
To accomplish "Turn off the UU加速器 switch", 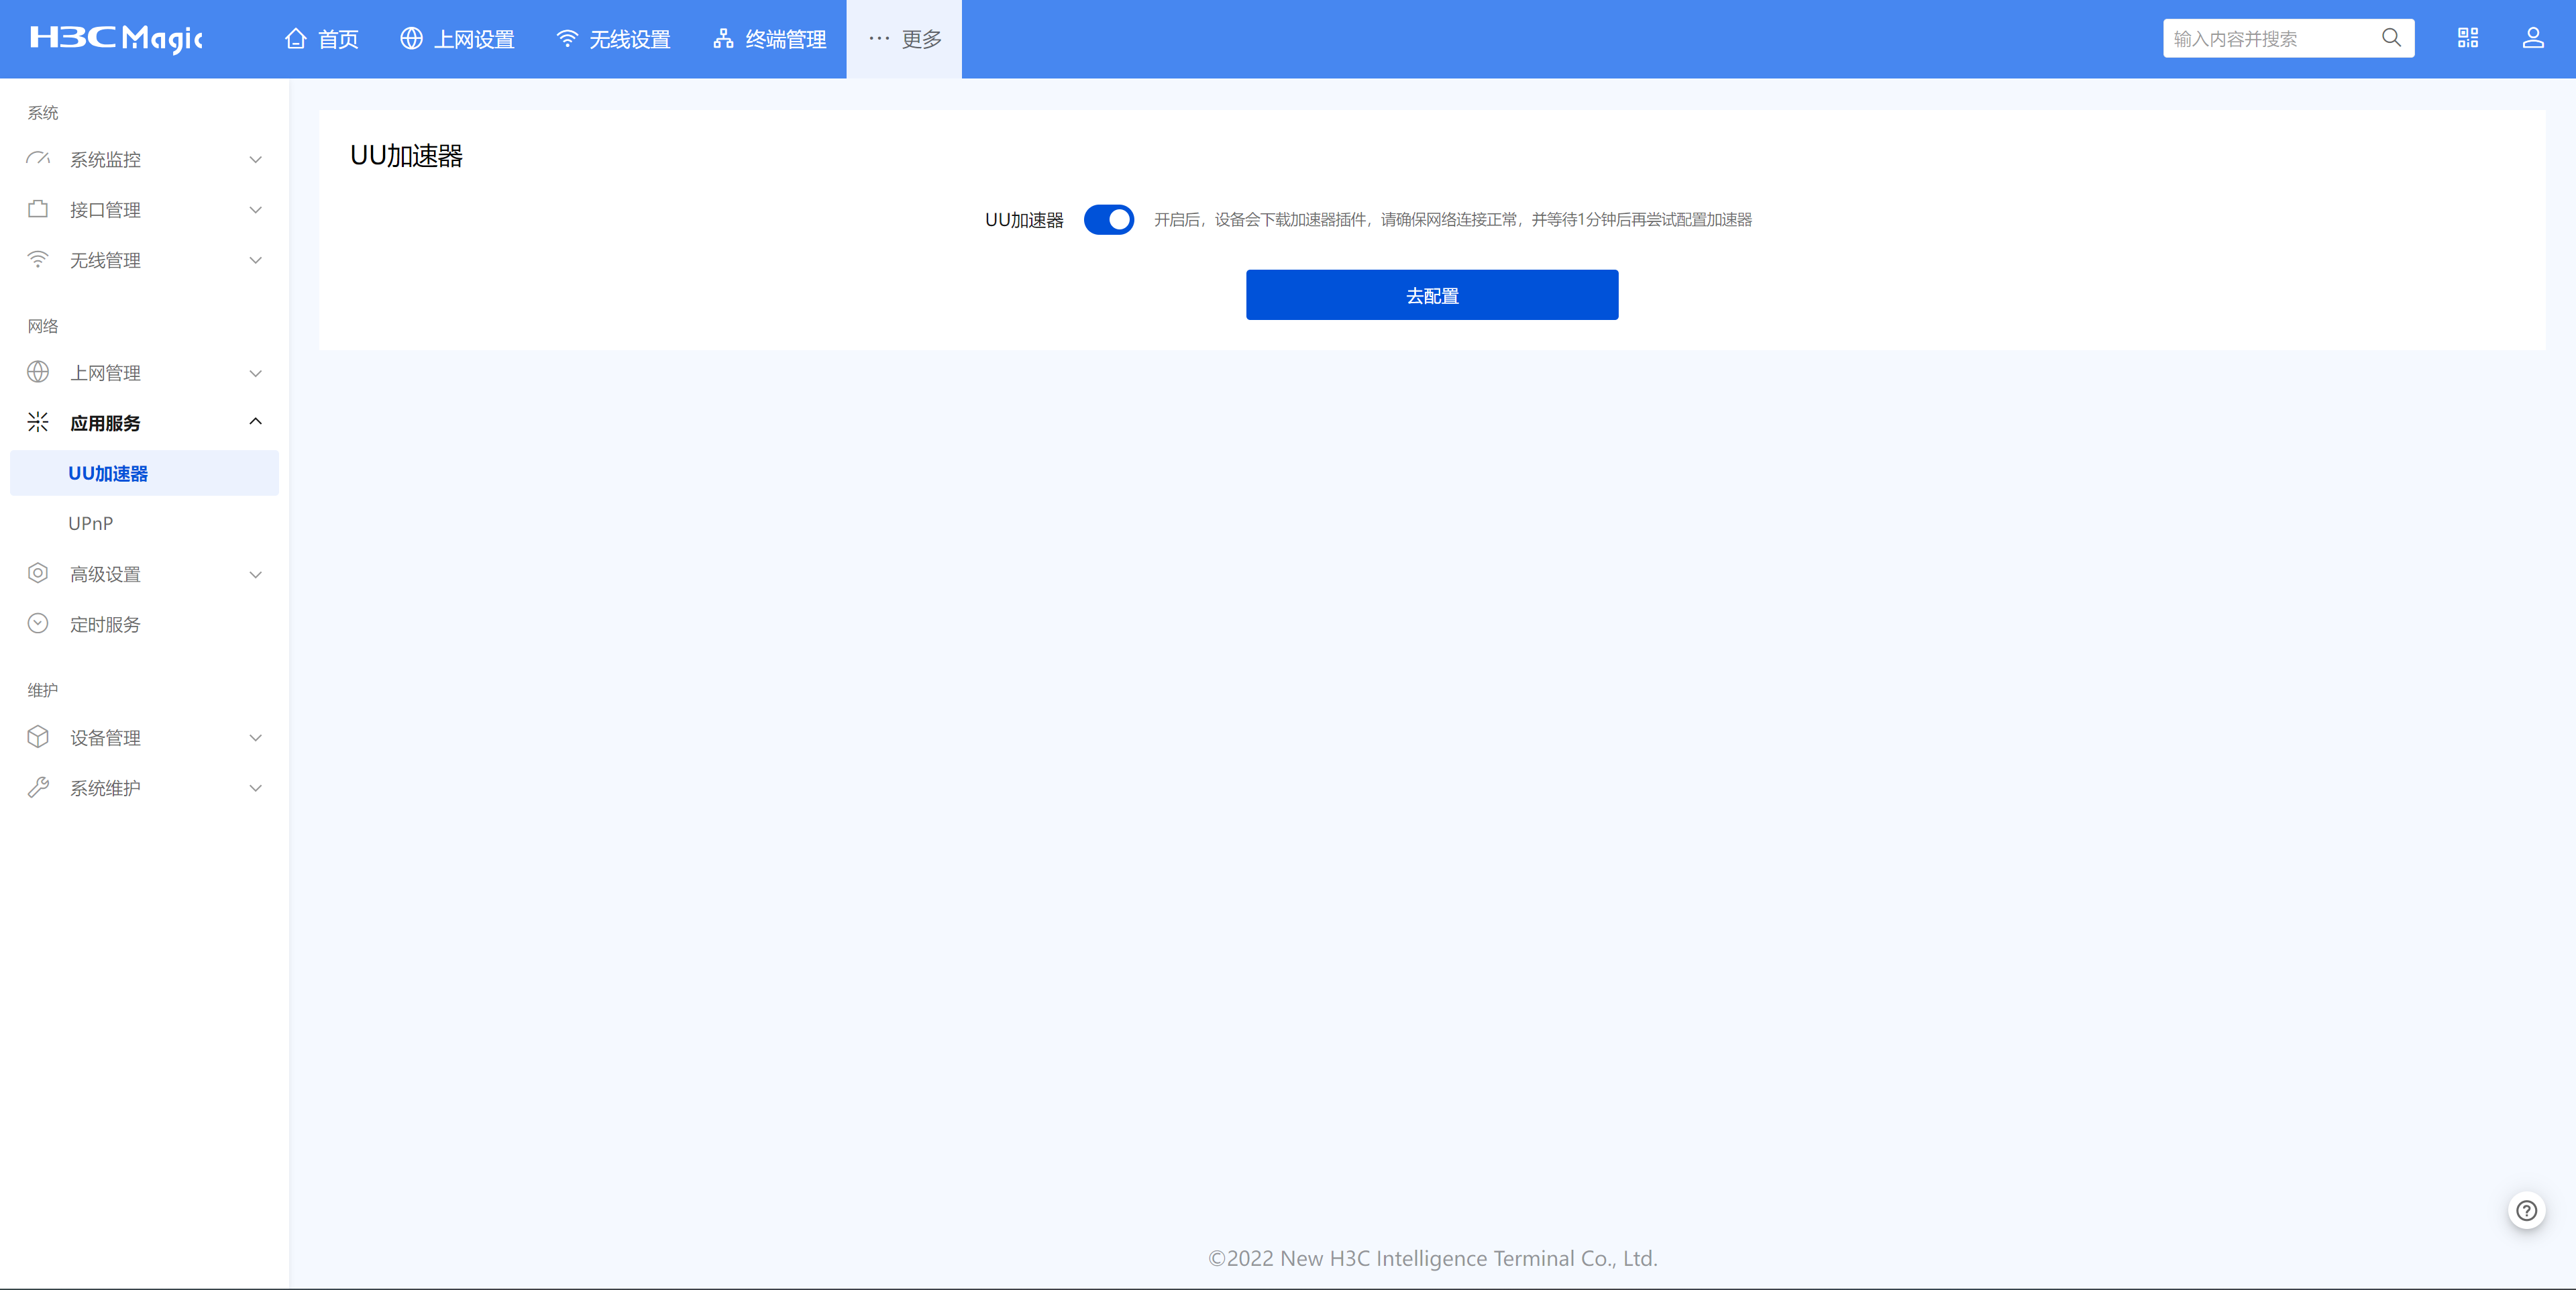I will [x=1109, y=219].
